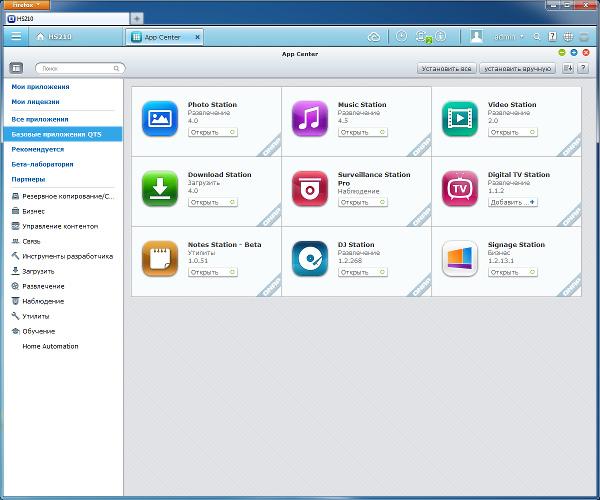Select Базовые приложения QTS category
Viewport: 600px width, 500px height.
pyautogui.click(x=63, y=134)
